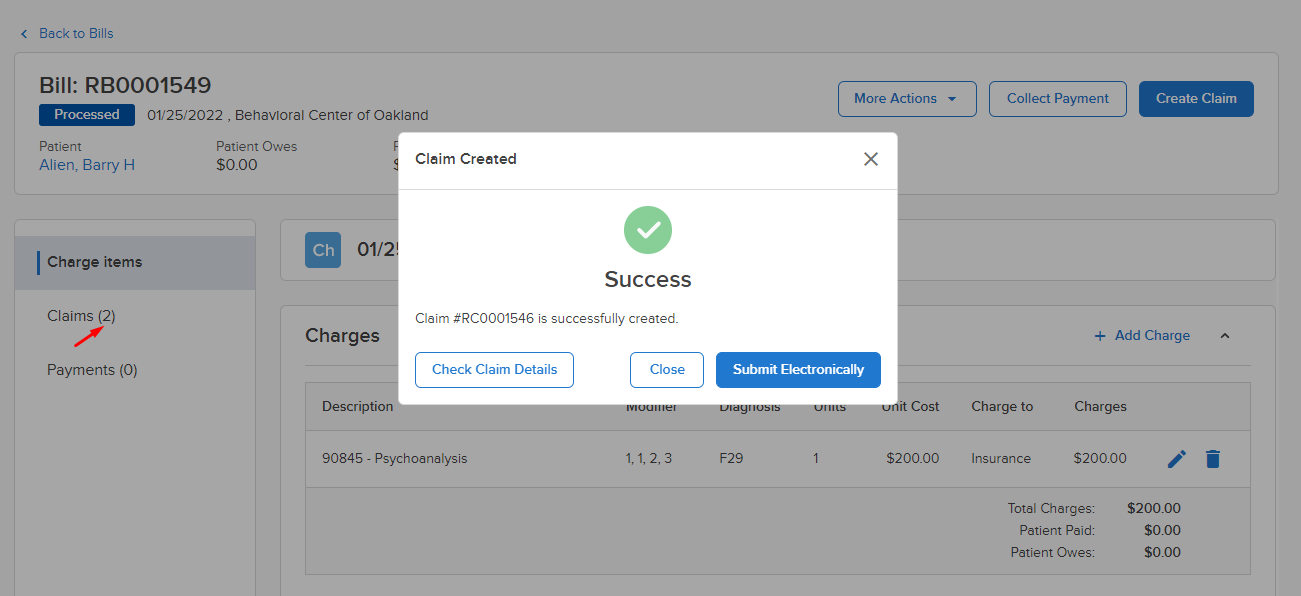Select Charge items in the sidebar

click(x=92, y=261)
